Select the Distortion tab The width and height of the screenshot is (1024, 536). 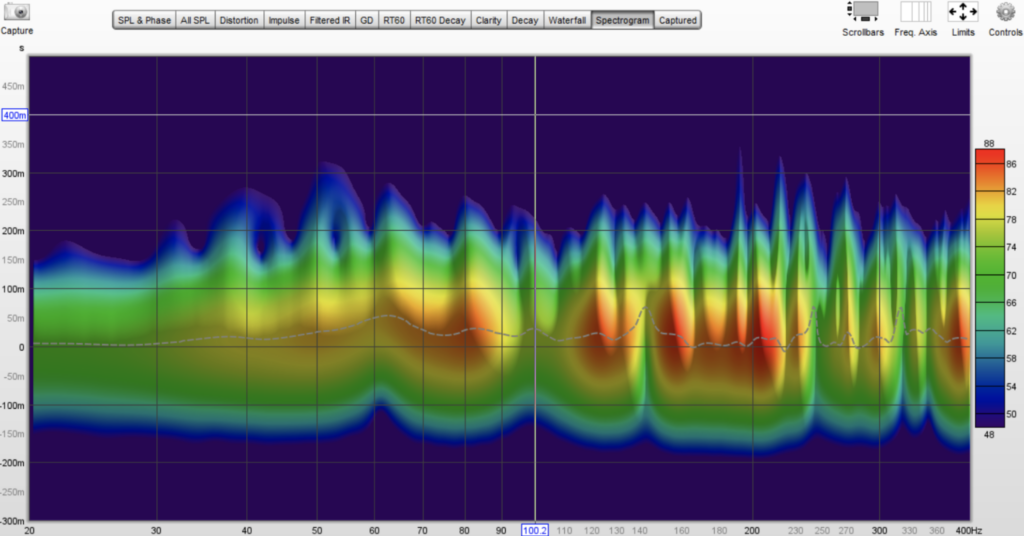(239, 20)
